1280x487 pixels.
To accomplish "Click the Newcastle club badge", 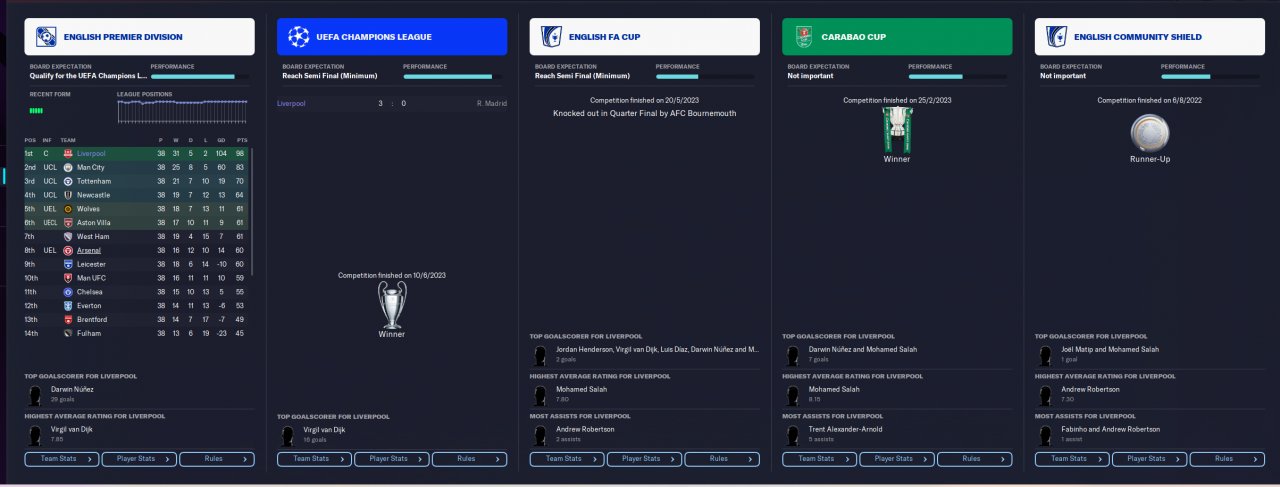I will click(68, 195).
